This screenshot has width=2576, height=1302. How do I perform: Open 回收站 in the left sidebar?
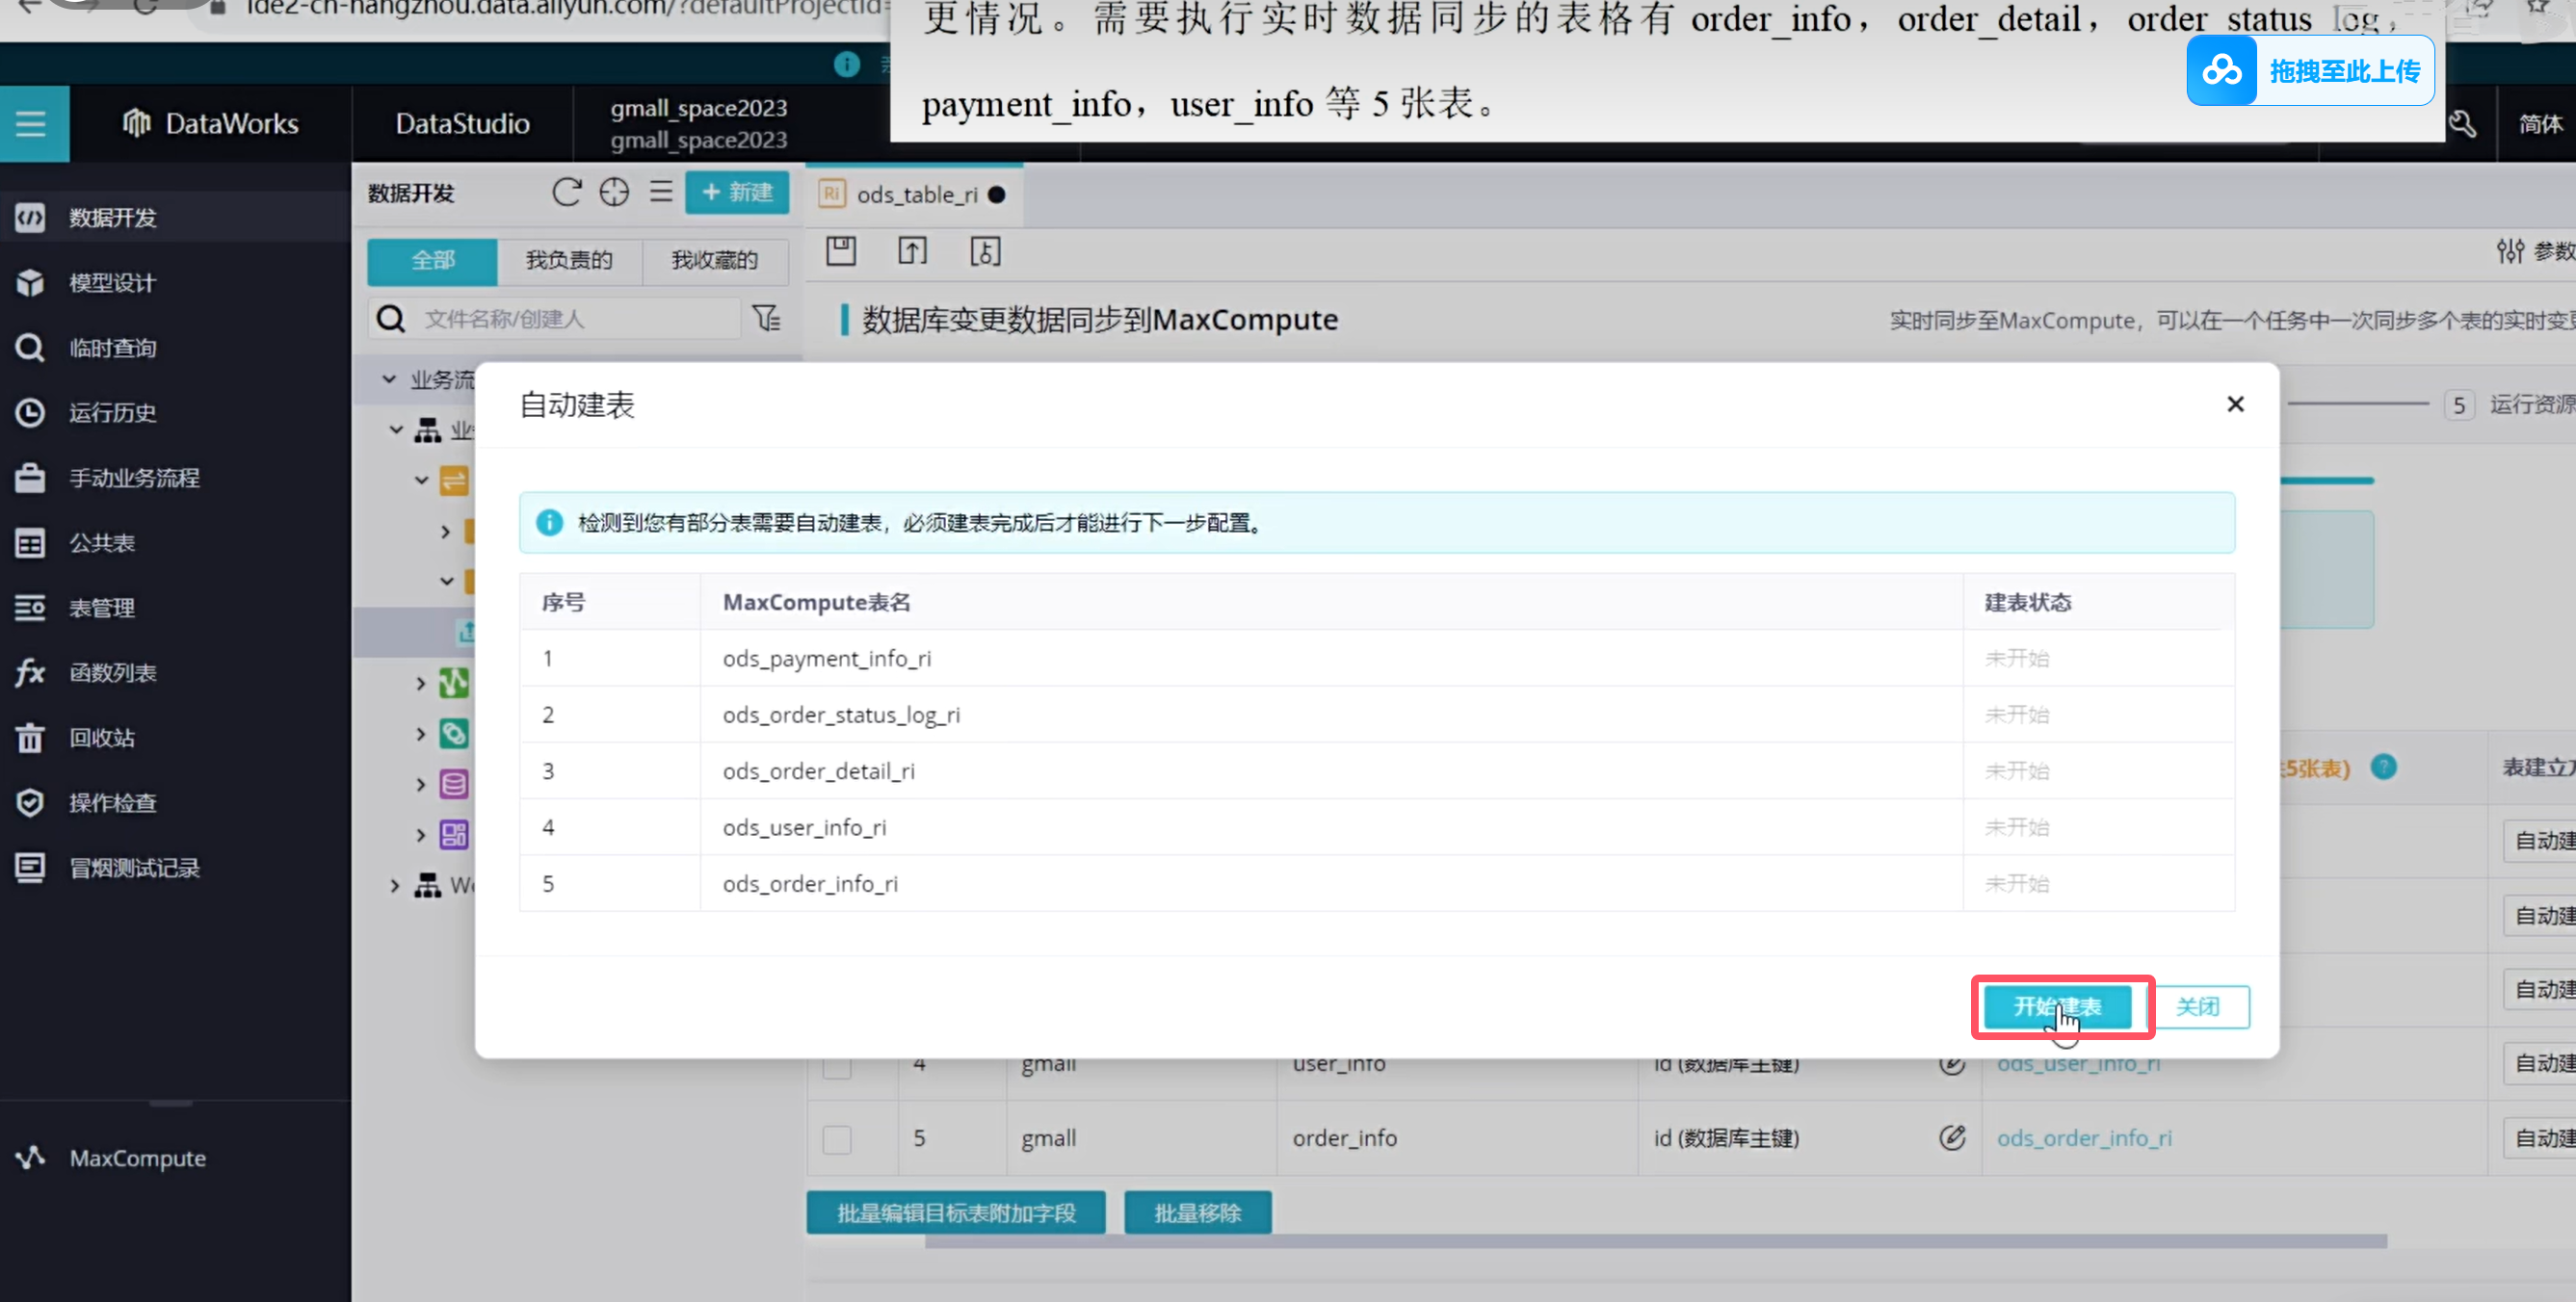pos(101,738)
